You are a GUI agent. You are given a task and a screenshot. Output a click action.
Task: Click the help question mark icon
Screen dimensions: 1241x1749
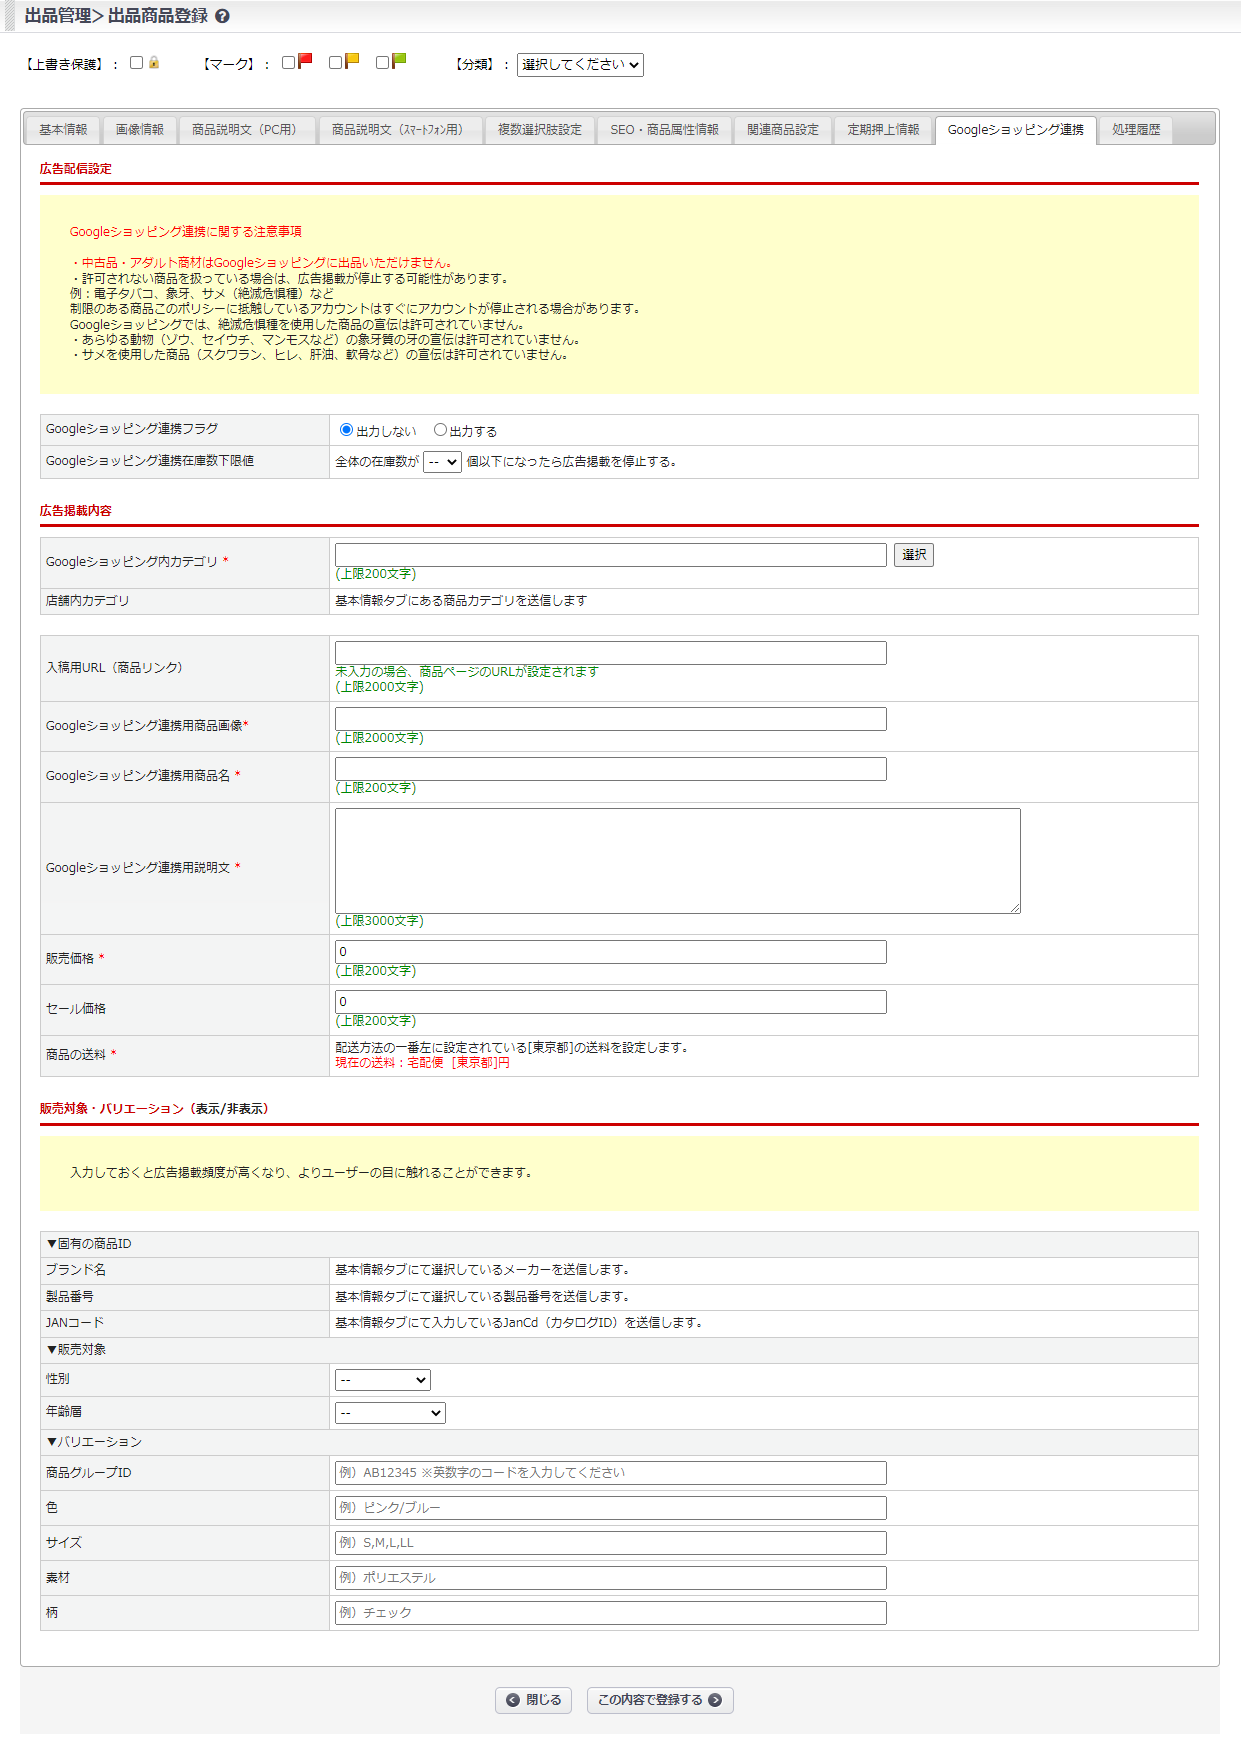click(222, 16)
